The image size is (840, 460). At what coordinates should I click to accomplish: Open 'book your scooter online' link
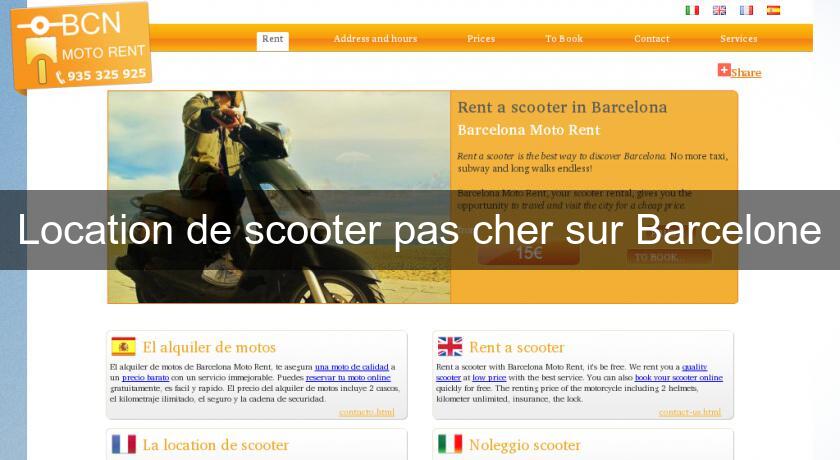coord(679,378)
